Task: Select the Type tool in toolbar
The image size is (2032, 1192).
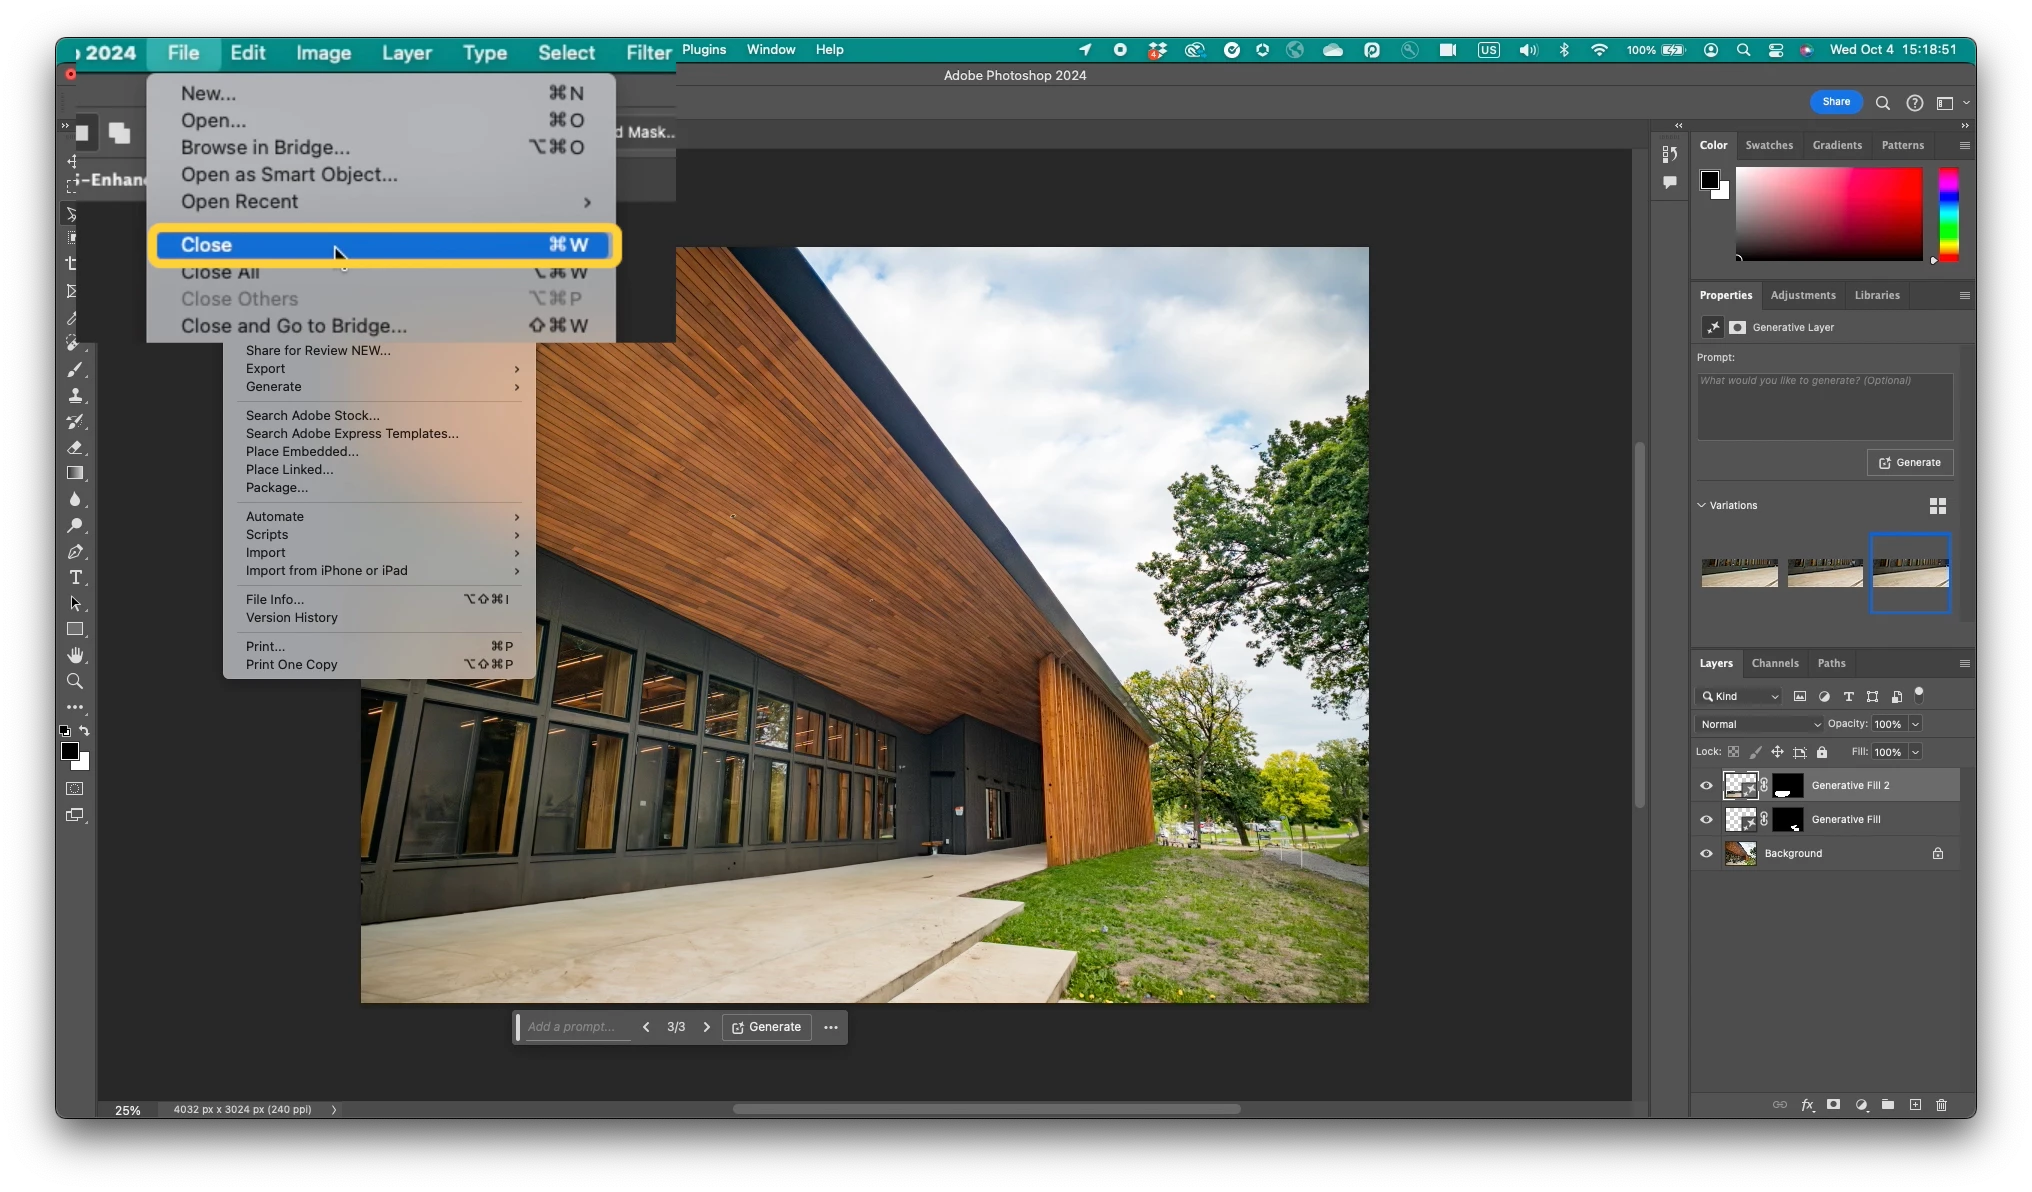Action: [75, 578]
